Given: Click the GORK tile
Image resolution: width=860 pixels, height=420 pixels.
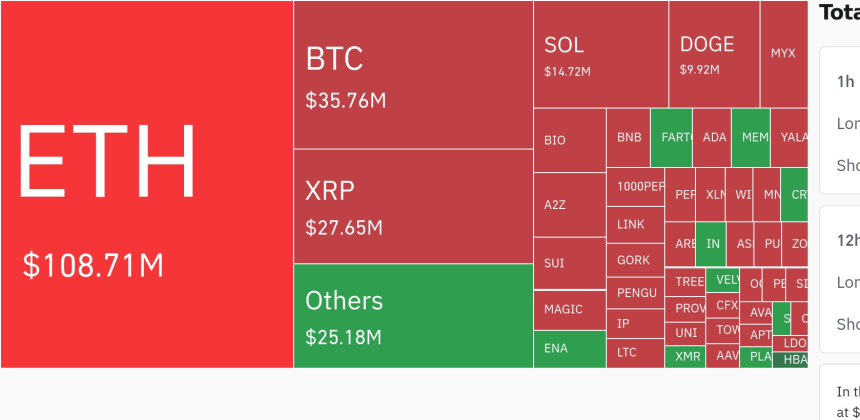Looking at the screenshot, I should coord(635,260).
